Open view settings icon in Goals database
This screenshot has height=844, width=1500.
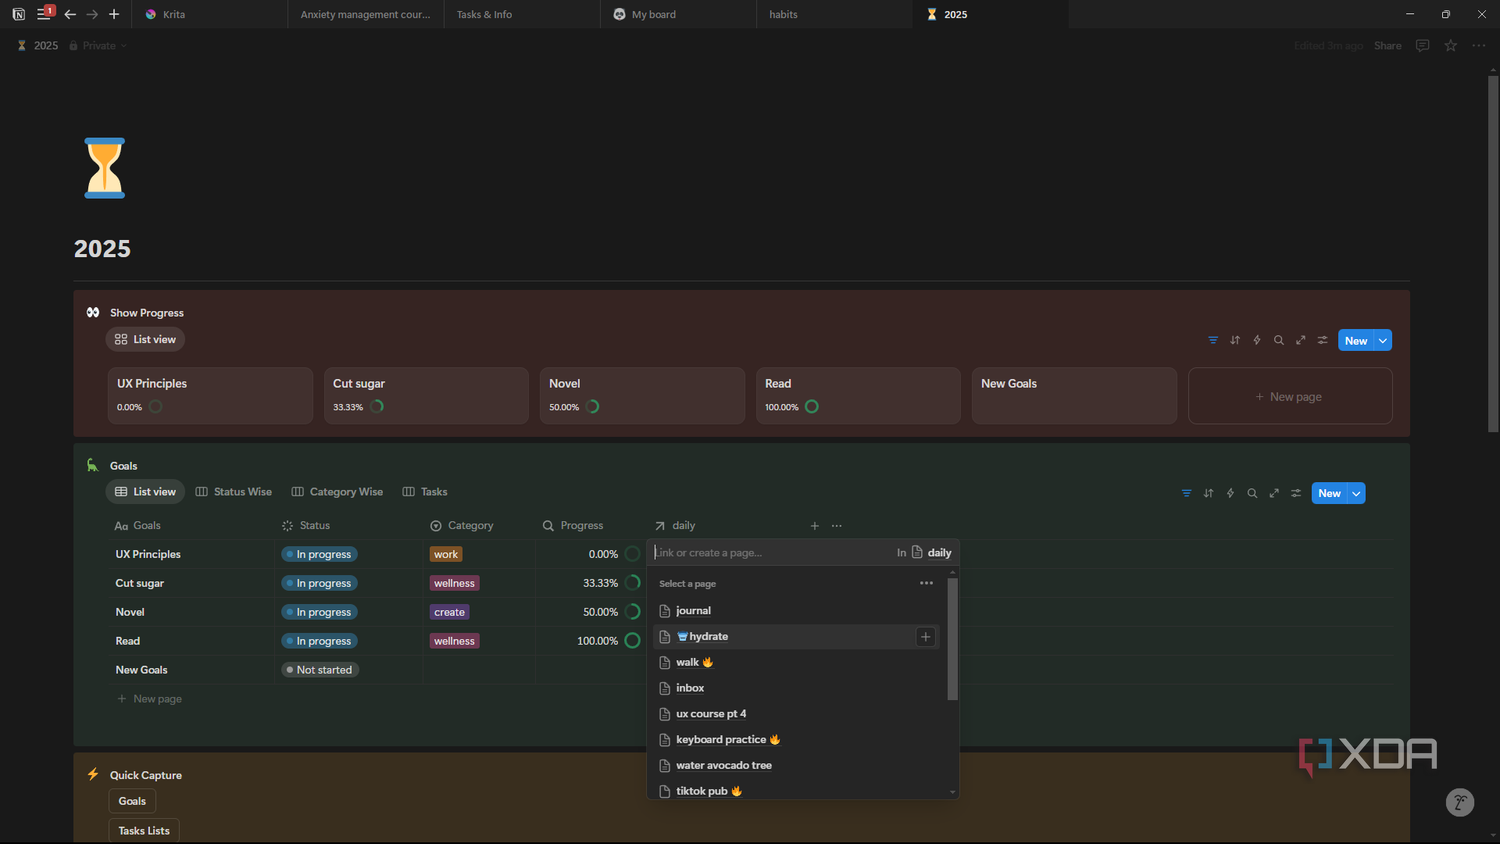tap(1296, 493)
